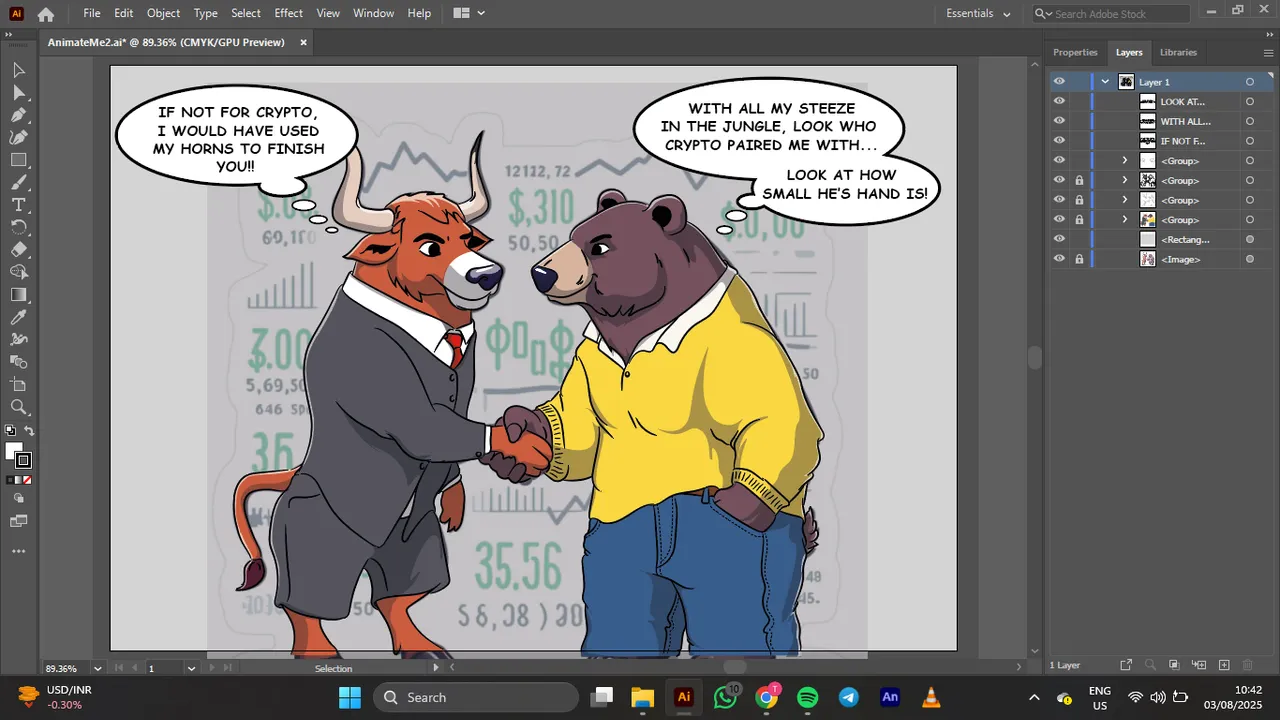Click the Windows taskbar Search box
Screen dimensions: 1280x720
(476, 697)
